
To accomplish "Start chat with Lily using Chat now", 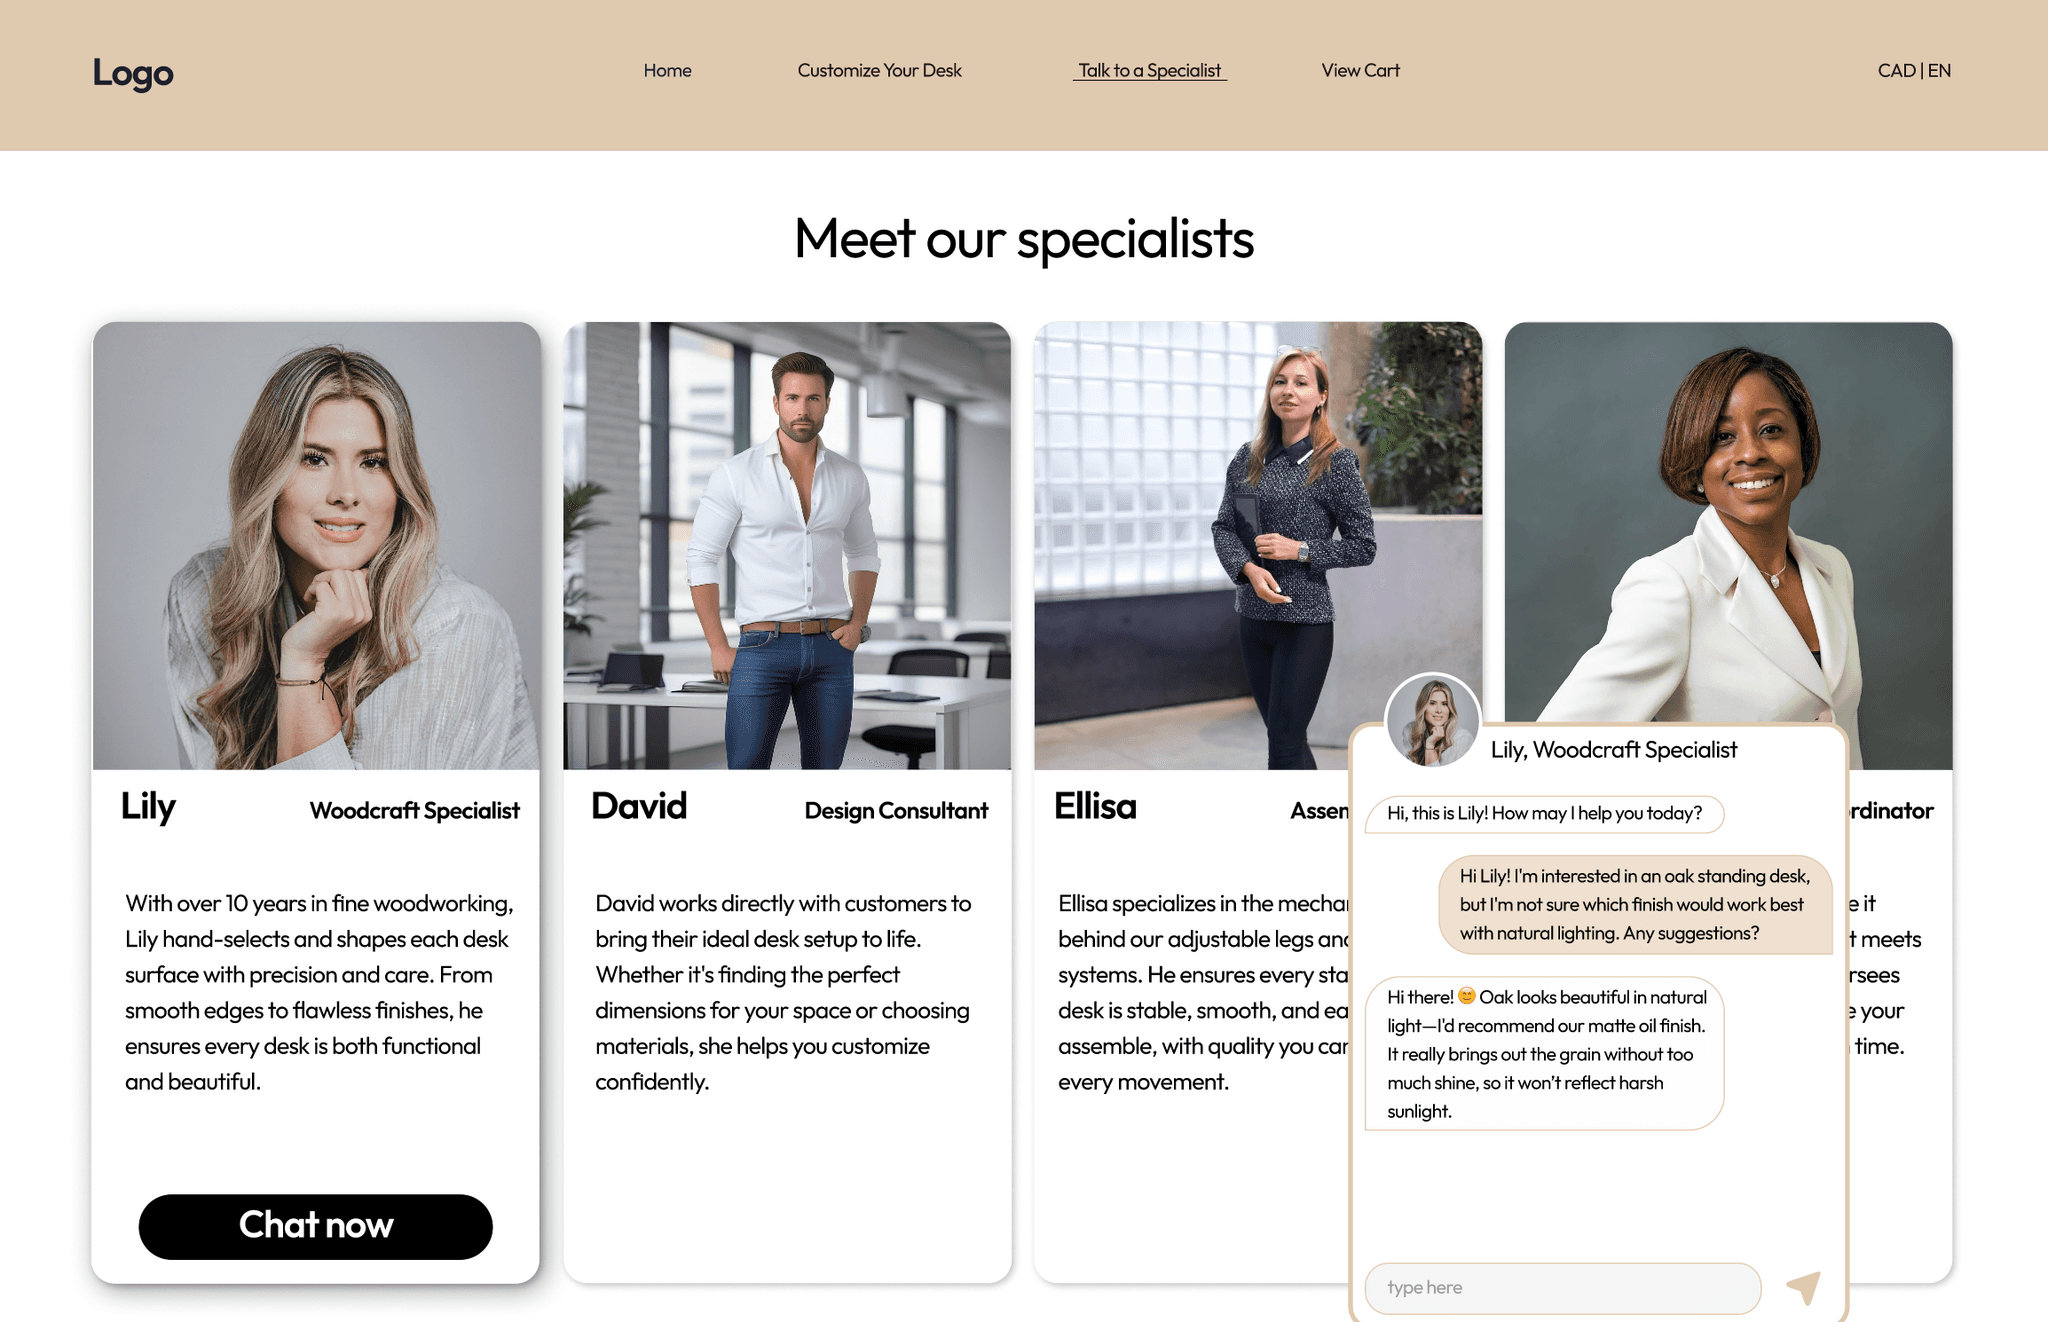I will point(316,1226).
